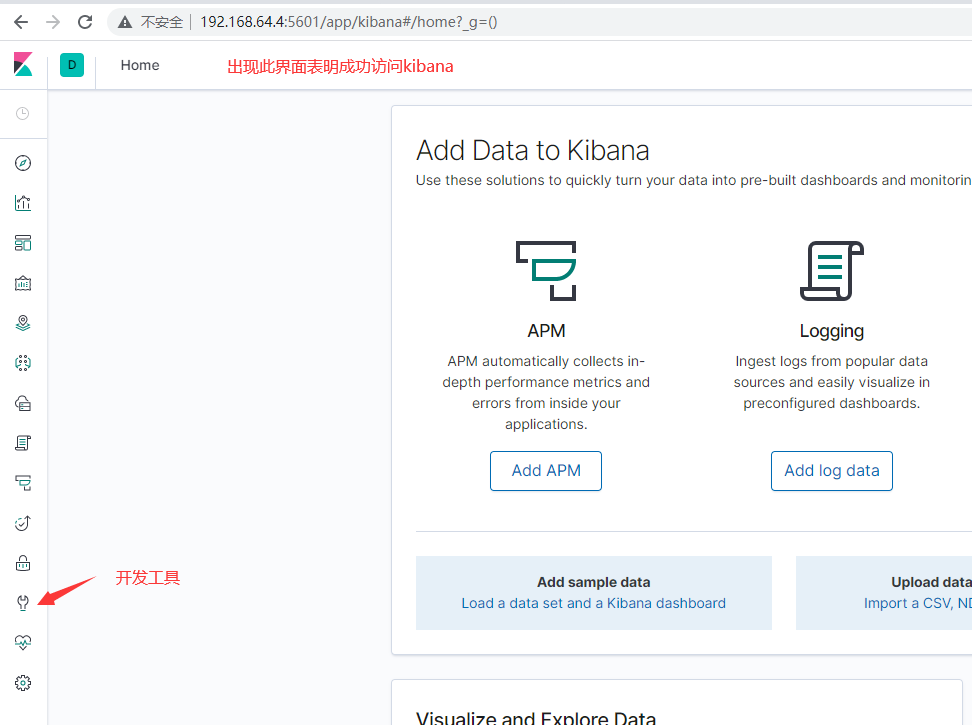Screen dimensions: 972x725
Task: Open Management gear icon in sidebar
Action: 23,683
